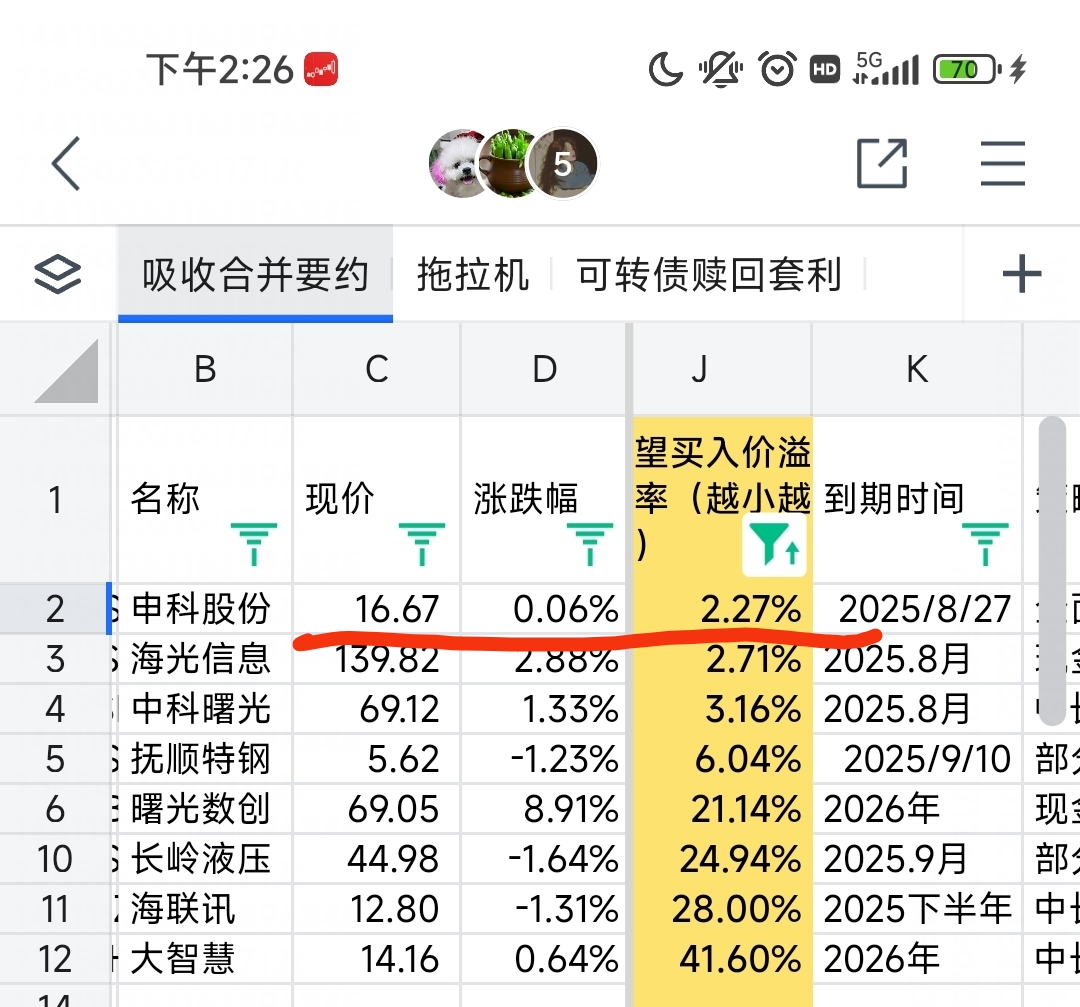The image size is (1080, 1007).
Task: Select column B header
Action: click(205, 369)
